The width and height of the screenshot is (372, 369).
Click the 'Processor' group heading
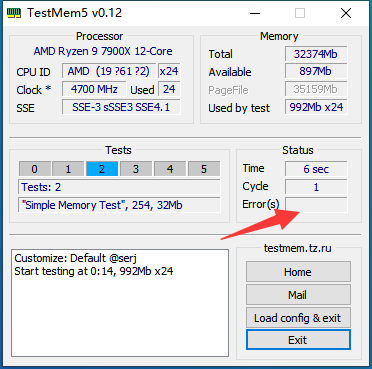pyautogui.click(x=100, y=36)
